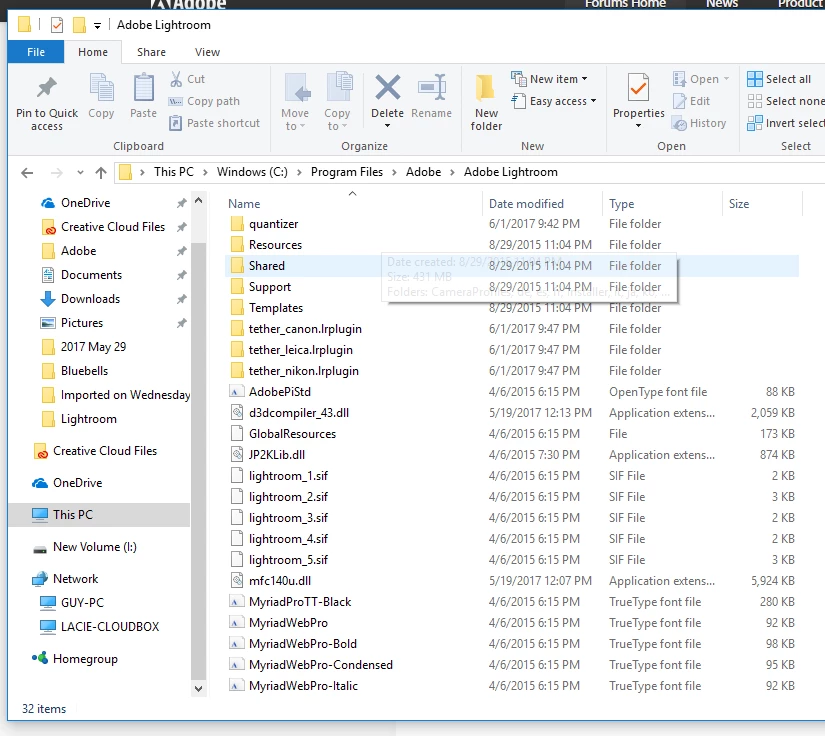825x736 pixels.
Task: Click Forums Home in the browser behind
Action: click(625, 4)
